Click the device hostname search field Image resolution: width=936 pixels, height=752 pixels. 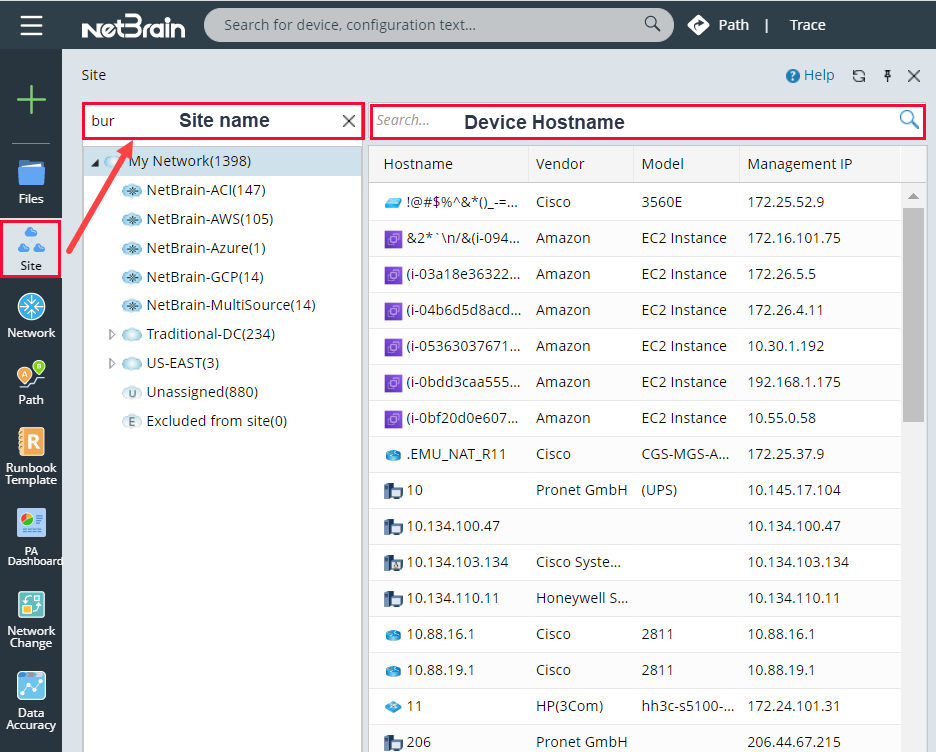click(x=600, y=121)
